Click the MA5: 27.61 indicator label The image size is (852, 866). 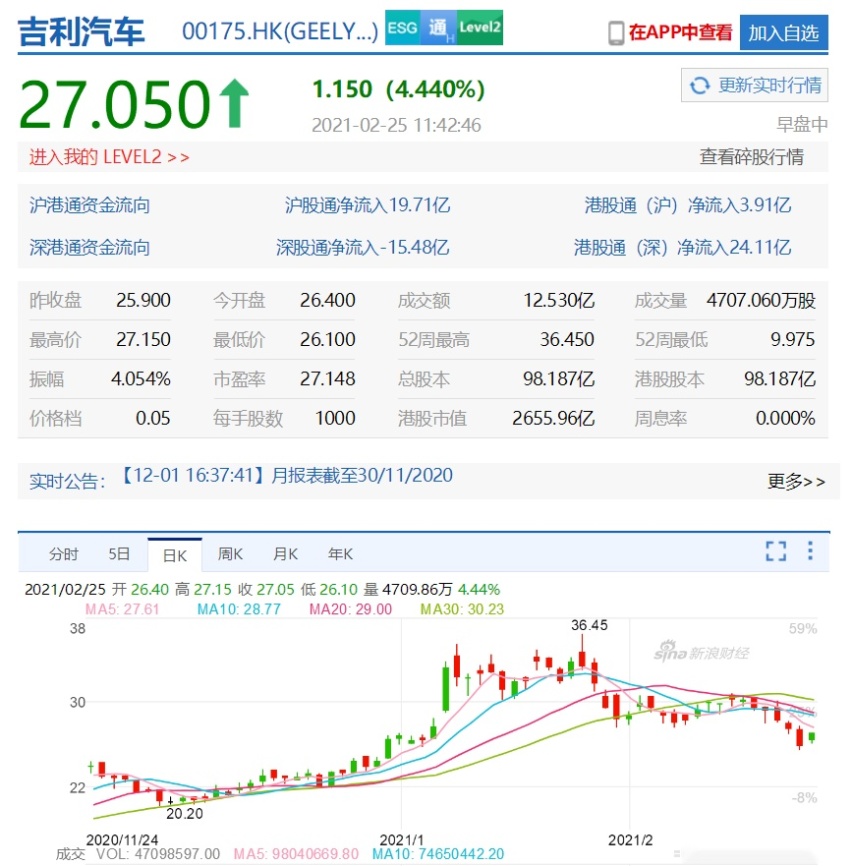click(122, 609)
